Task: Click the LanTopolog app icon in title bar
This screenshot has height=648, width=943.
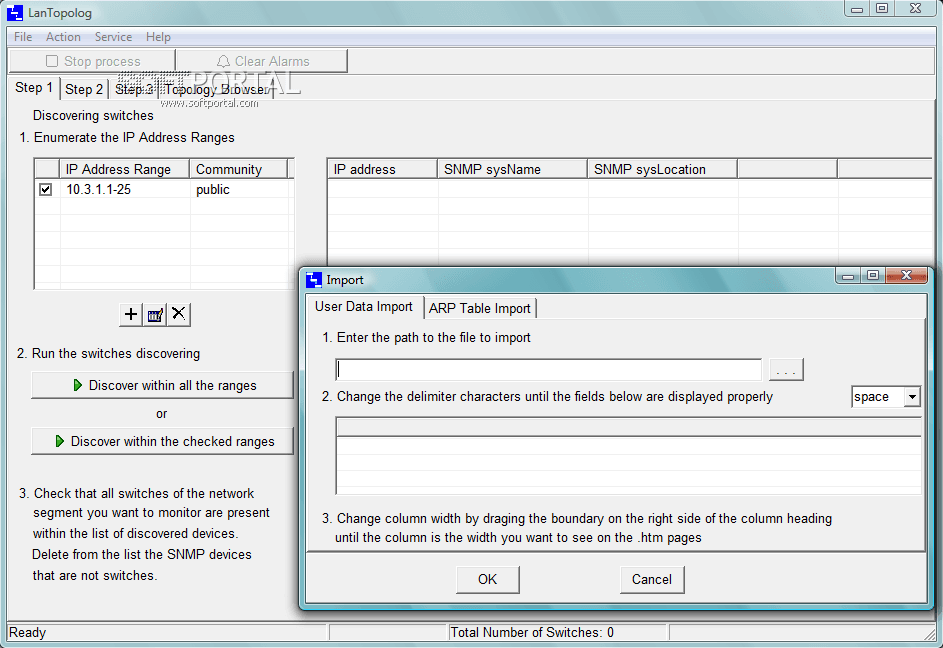Action: point(15,13)
